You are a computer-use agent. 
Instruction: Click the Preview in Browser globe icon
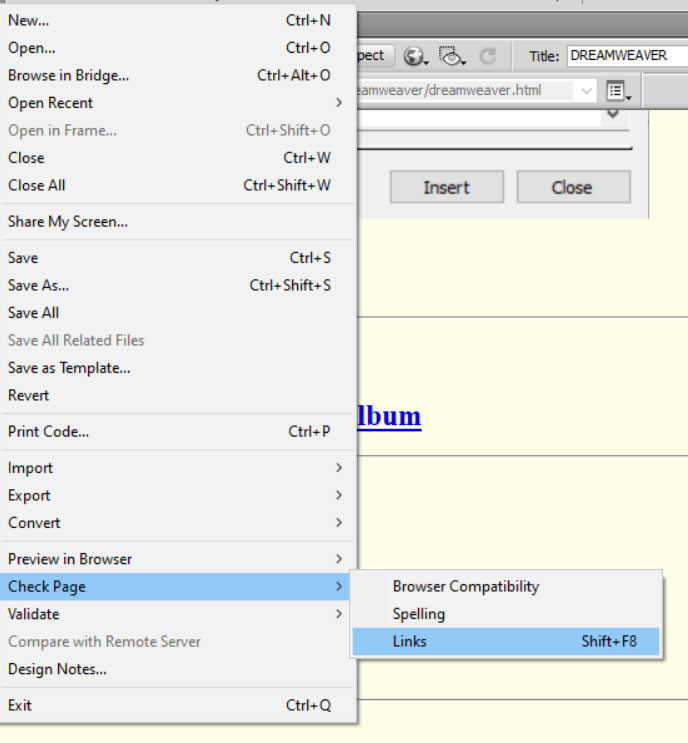tap(415, 56)
